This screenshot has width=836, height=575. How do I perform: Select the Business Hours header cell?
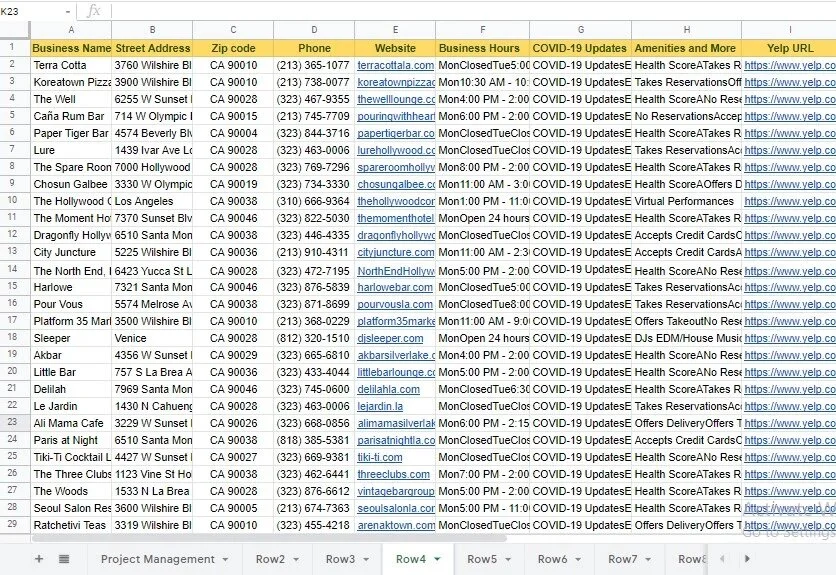[x=483, y=48]
